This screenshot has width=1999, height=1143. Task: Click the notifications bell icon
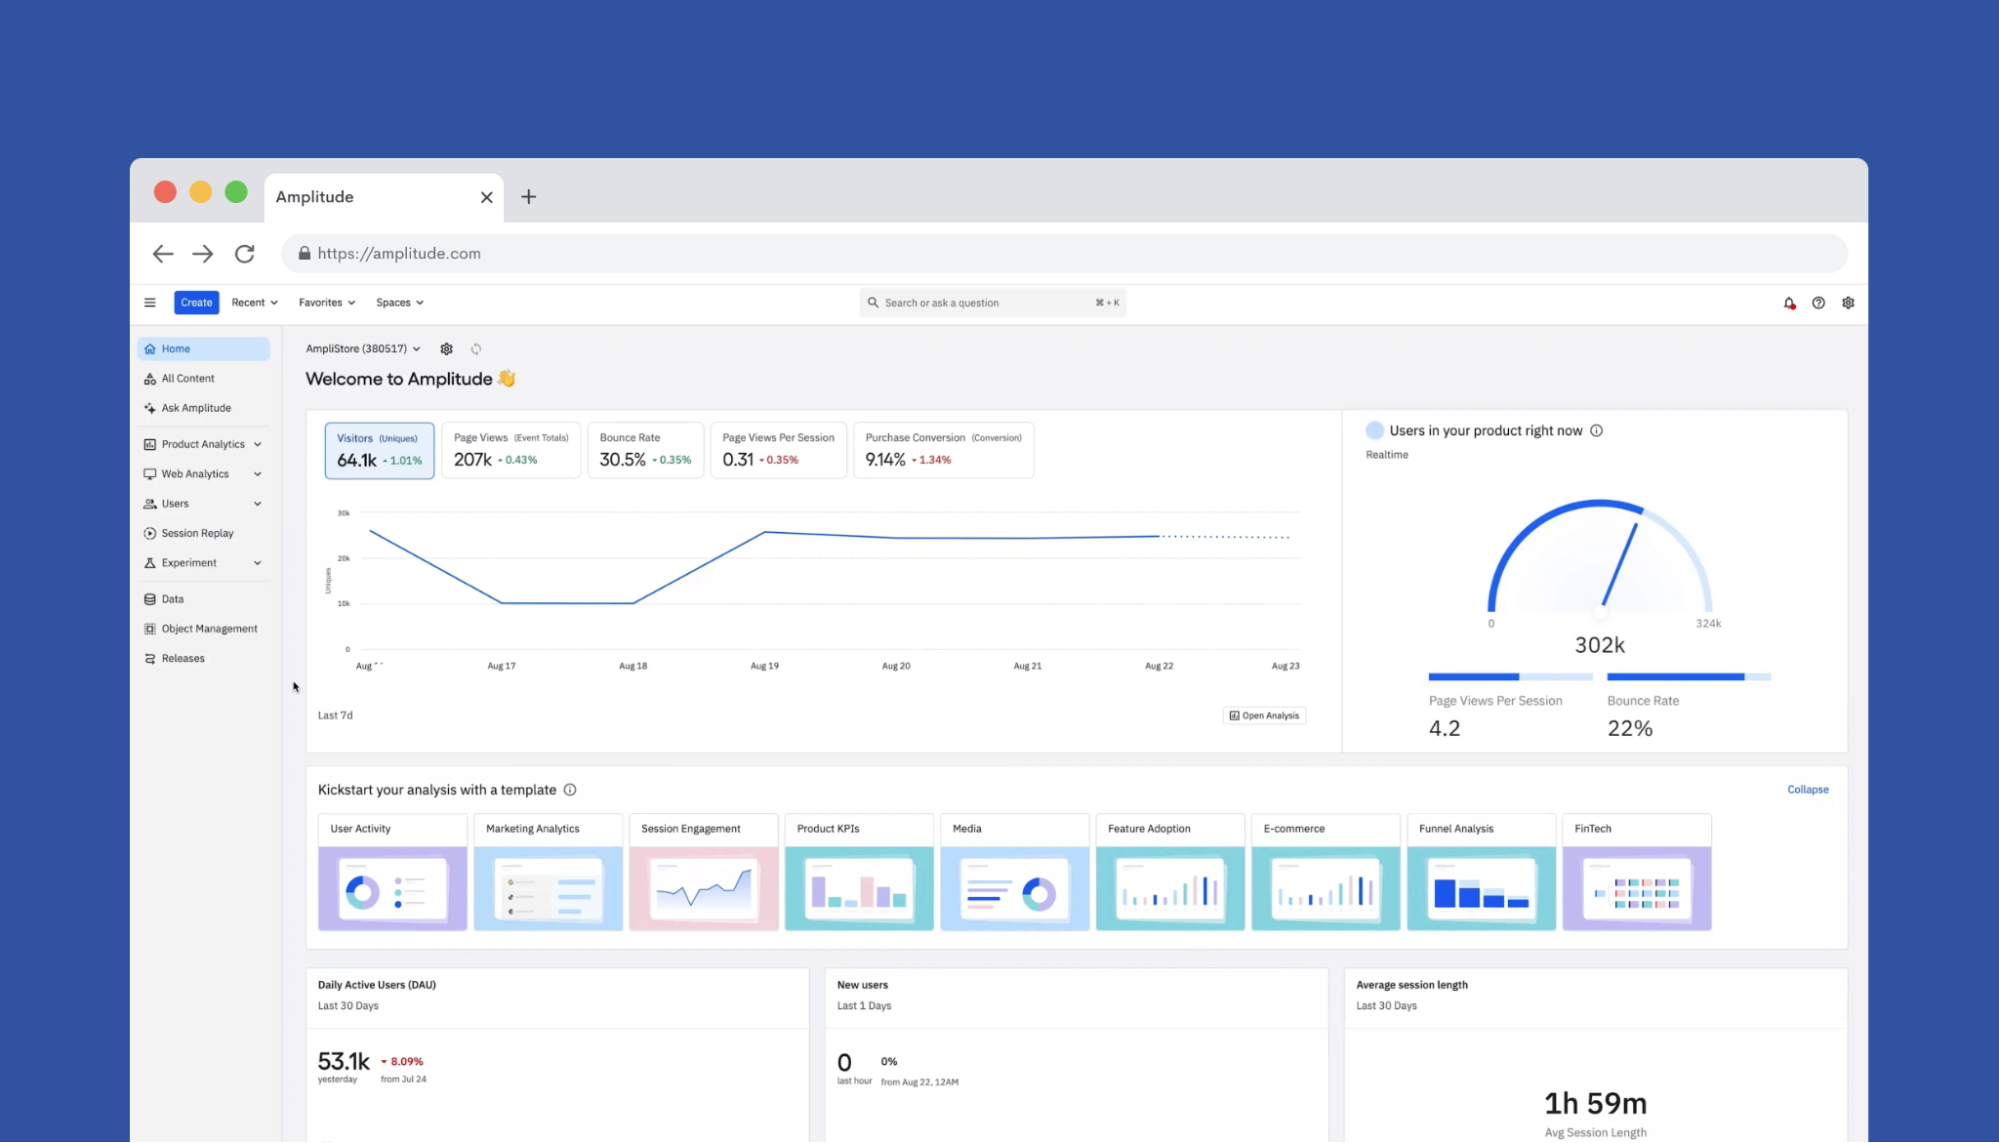[x=1788, y=302]
